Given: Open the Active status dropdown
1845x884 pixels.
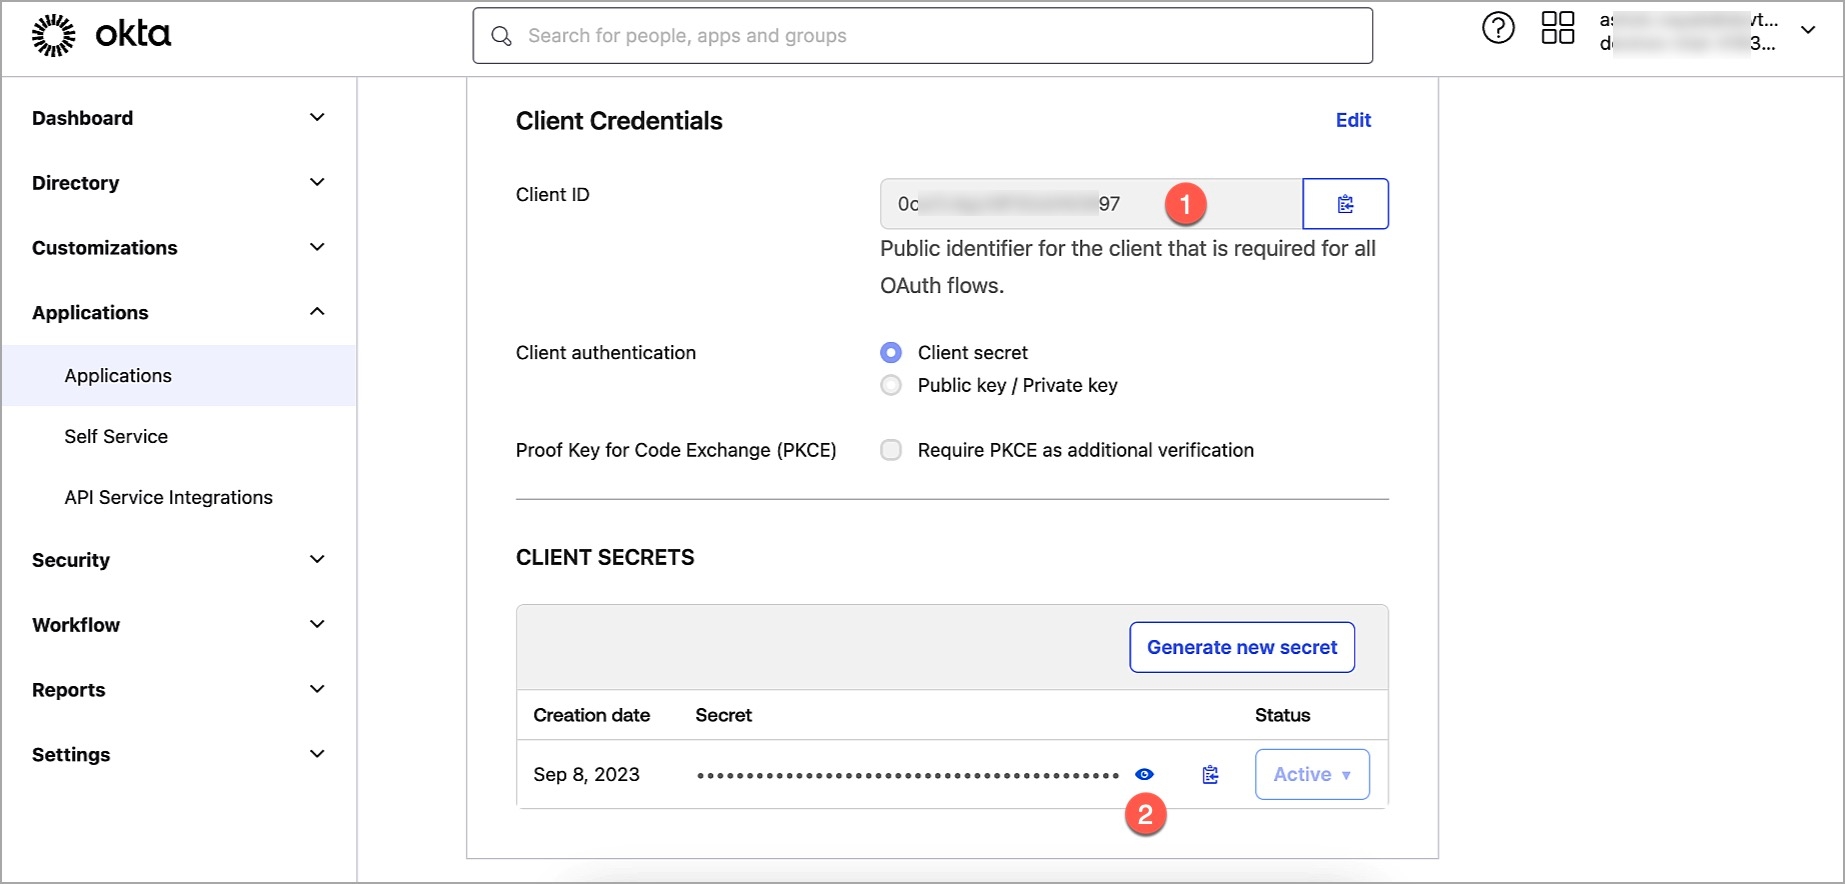Looking at the screenshot, I should (x=1311, y=774).
